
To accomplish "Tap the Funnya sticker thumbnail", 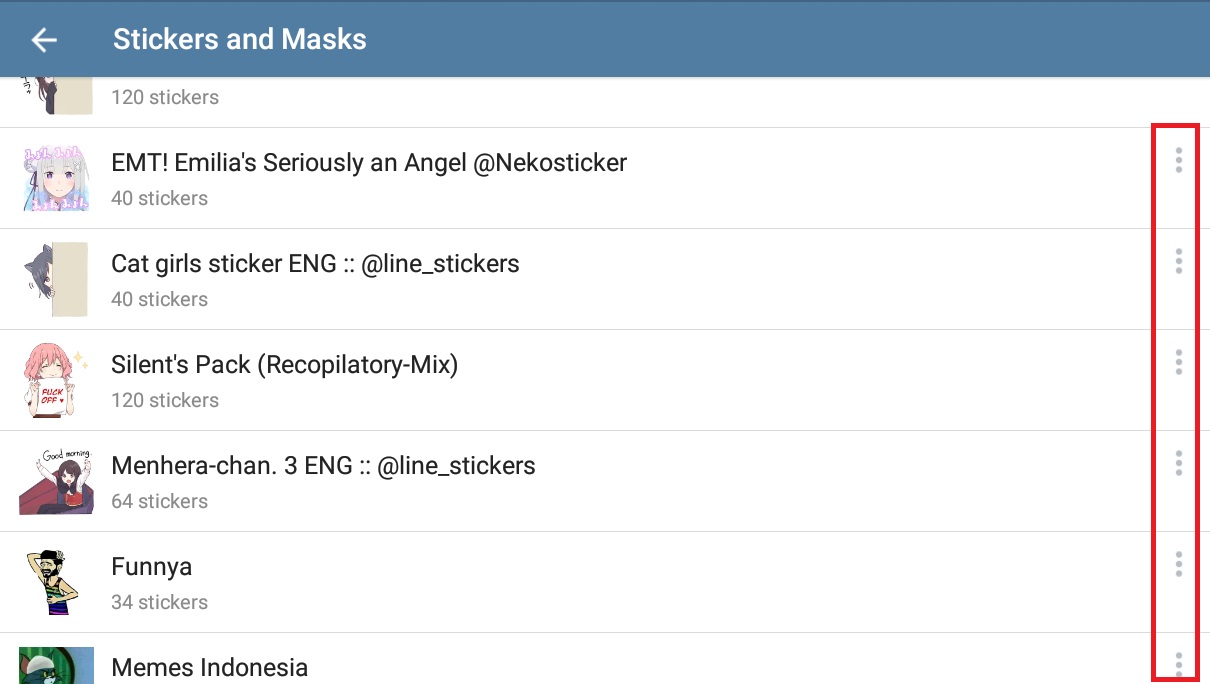I will tap(56, 582).
